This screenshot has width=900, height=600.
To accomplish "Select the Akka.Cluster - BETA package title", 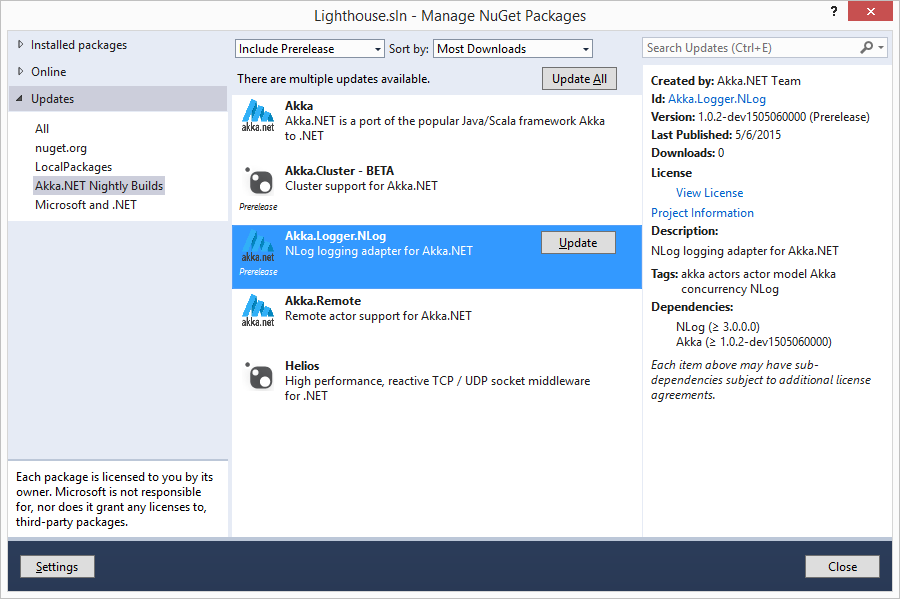I will pos(339,171).
